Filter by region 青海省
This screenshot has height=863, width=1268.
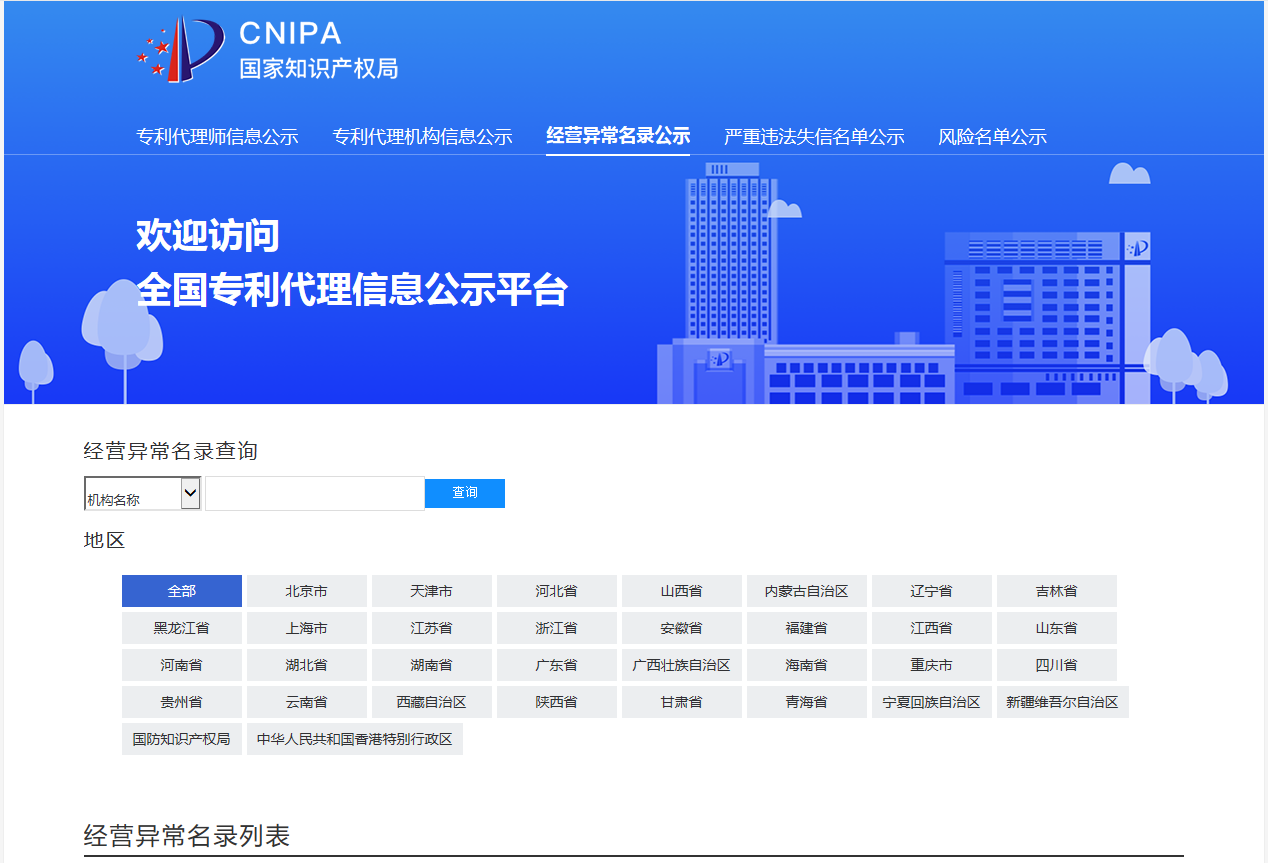coord(807,702)
